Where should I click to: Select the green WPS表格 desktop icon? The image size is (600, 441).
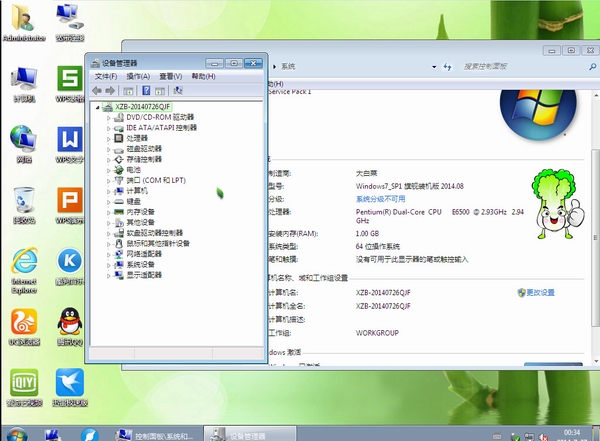point(70,84)
